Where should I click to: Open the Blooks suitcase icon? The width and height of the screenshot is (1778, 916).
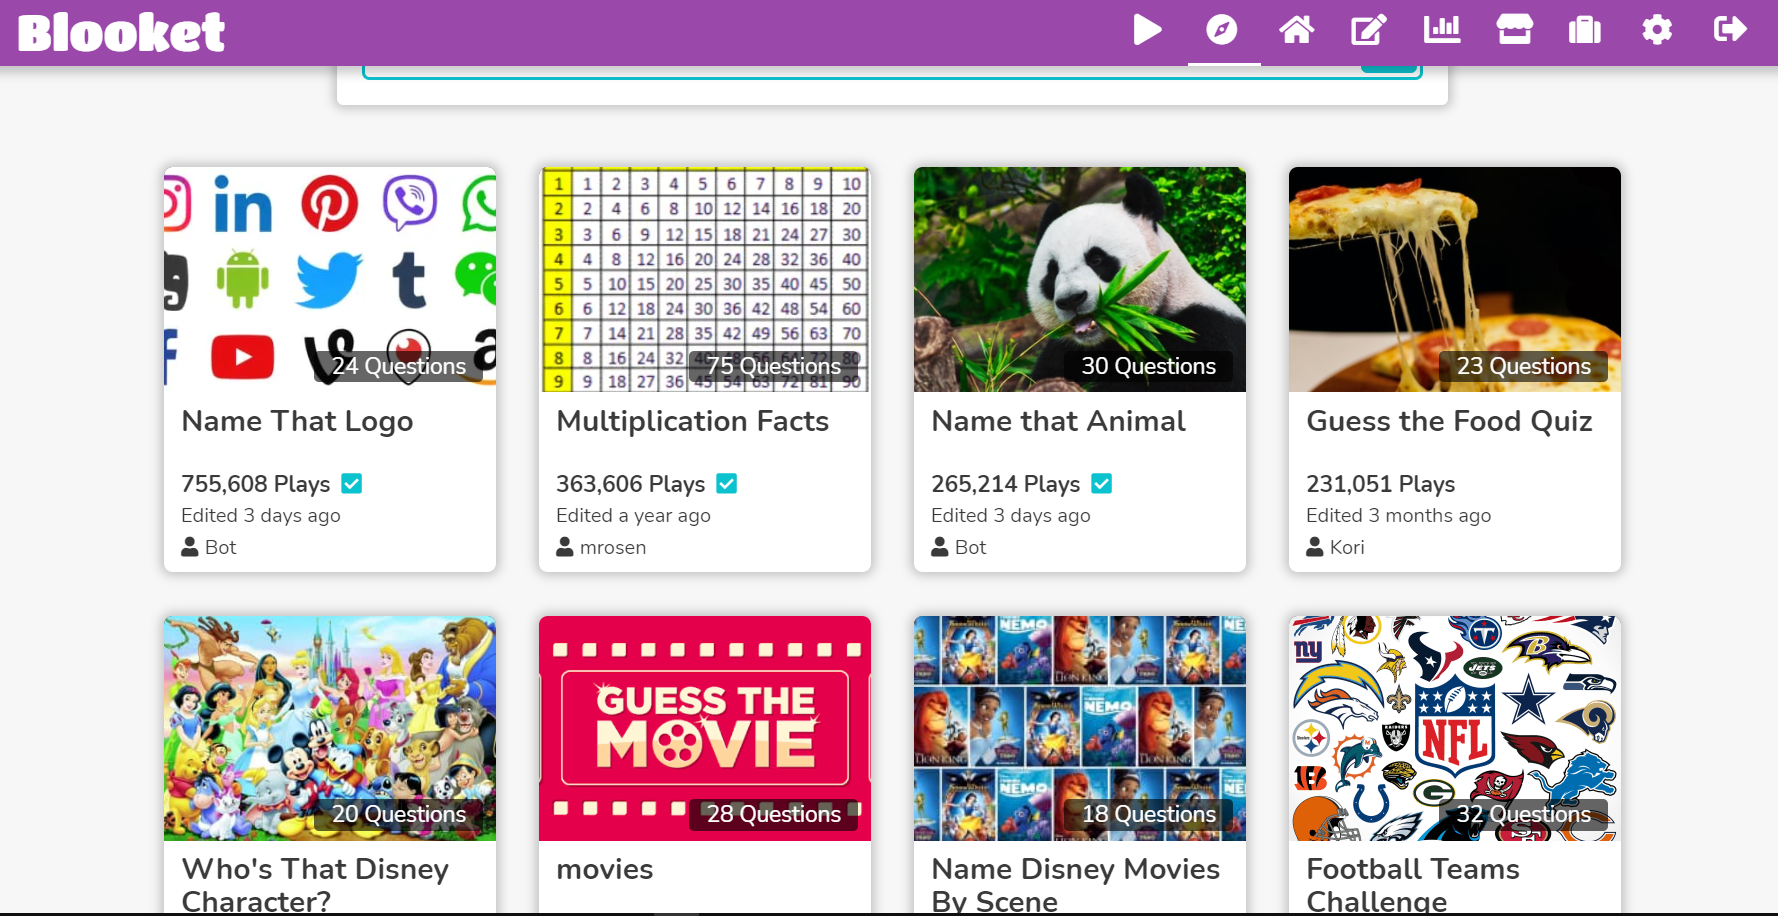click(1585, 30)
